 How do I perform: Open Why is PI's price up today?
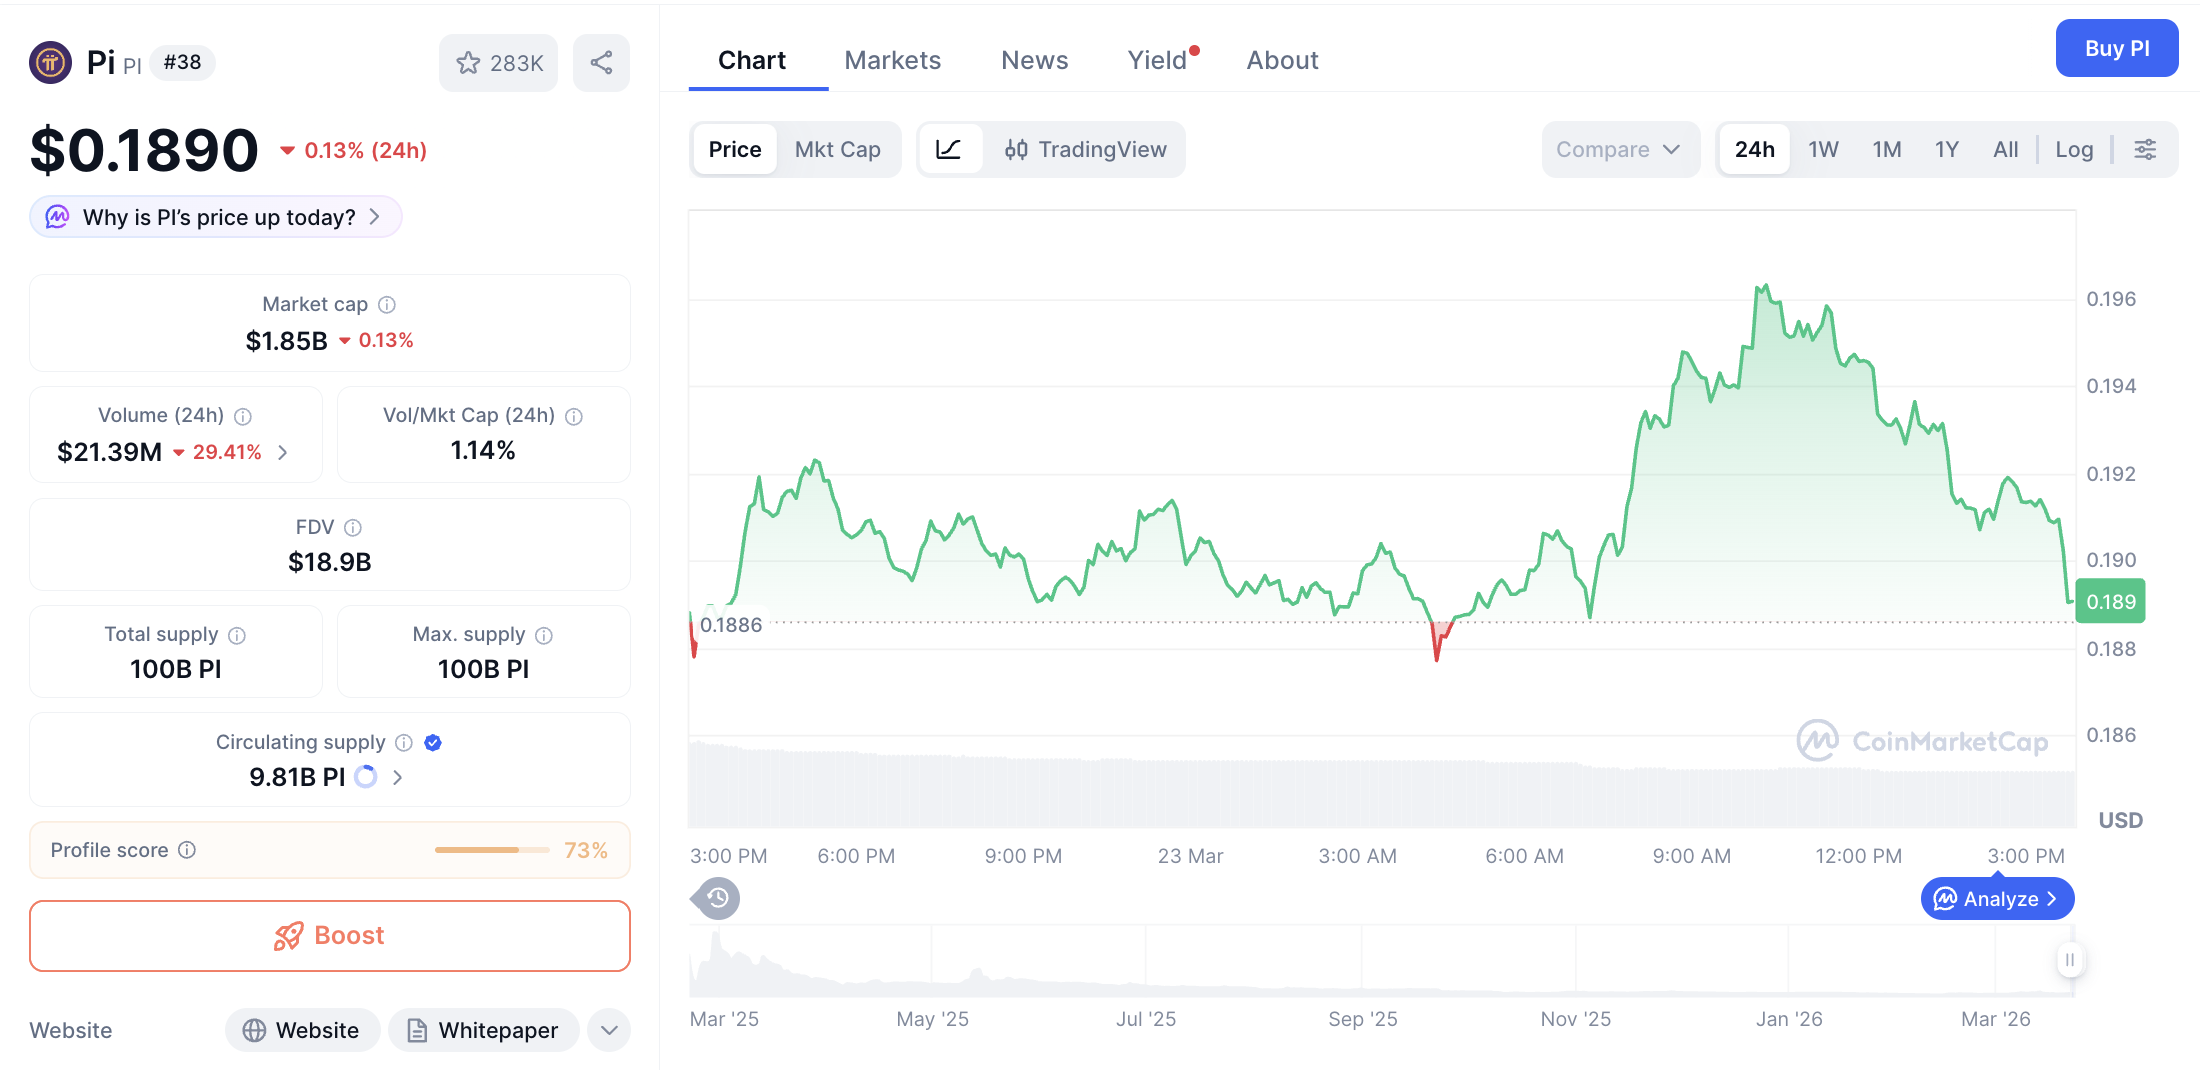pyautogui.click(x=216, y=217)
